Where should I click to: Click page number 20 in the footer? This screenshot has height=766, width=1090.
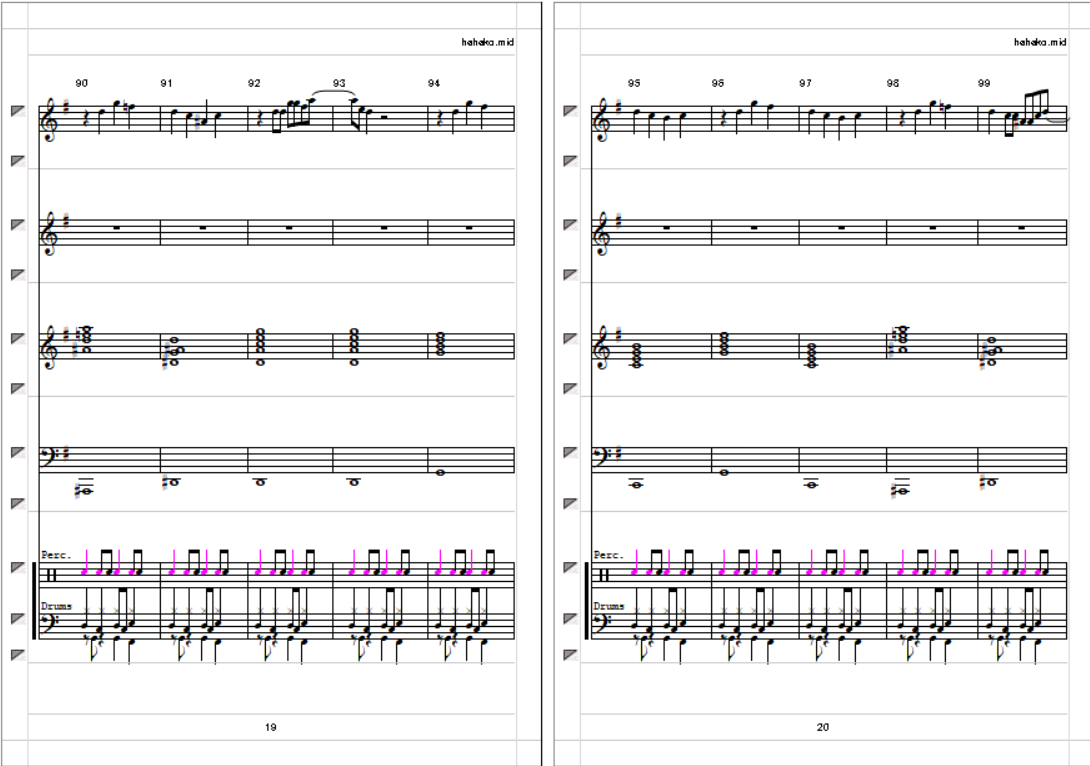click(823, 727)
